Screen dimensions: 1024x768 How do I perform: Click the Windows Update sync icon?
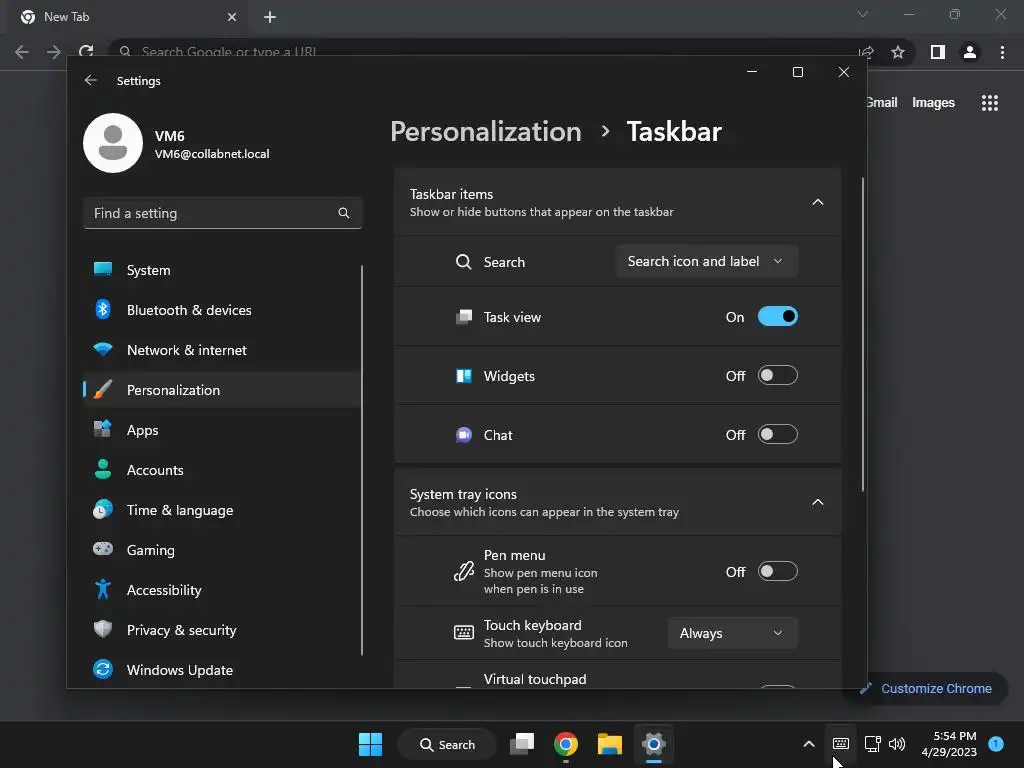(x=103, y=669)
